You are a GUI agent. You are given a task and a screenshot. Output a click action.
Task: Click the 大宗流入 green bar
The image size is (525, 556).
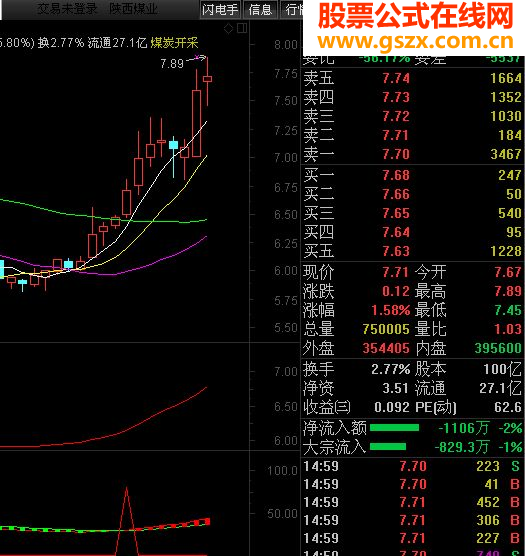point(388,446)
